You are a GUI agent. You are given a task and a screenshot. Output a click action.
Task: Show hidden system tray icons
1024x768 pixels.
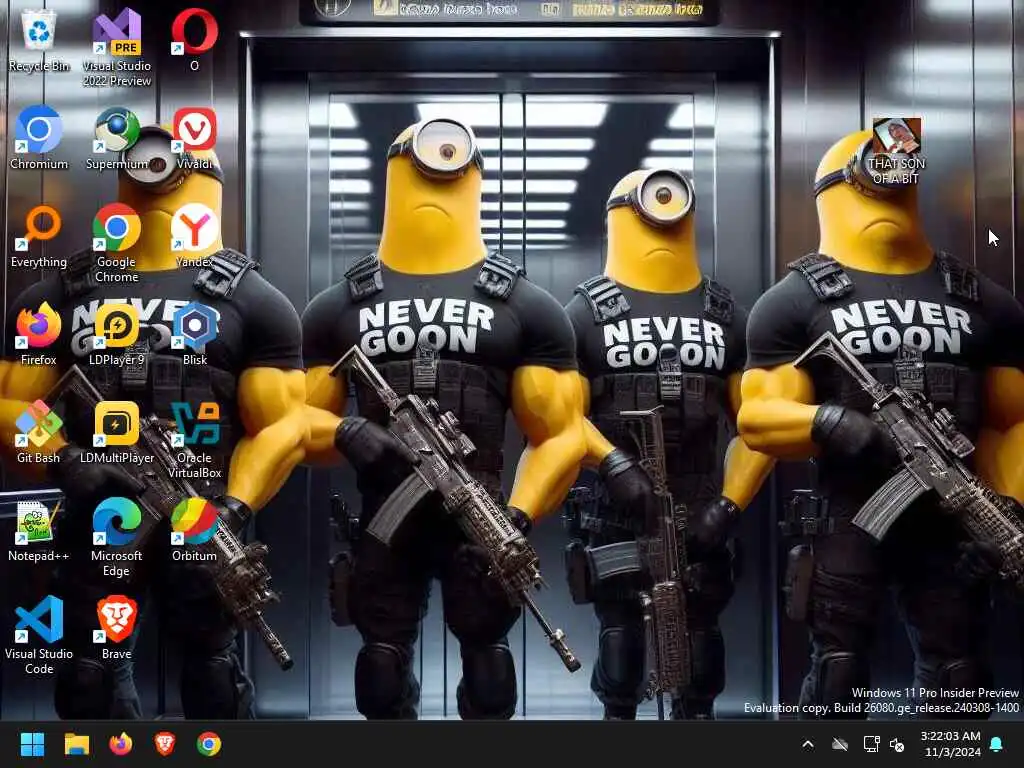(808, 744)
